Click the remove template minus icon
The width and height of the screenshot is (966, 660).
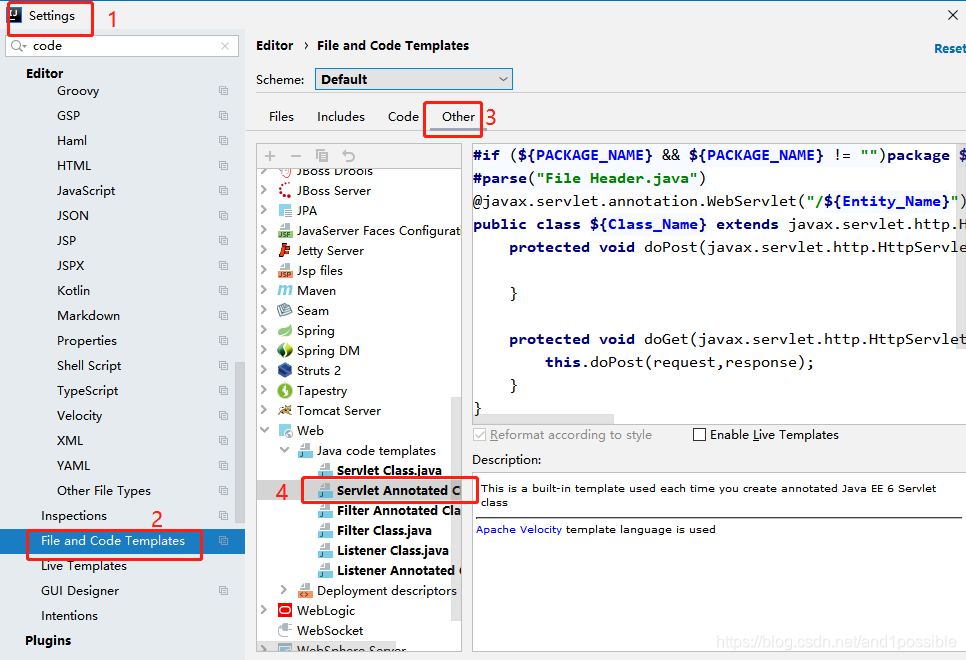coord(296,156)
